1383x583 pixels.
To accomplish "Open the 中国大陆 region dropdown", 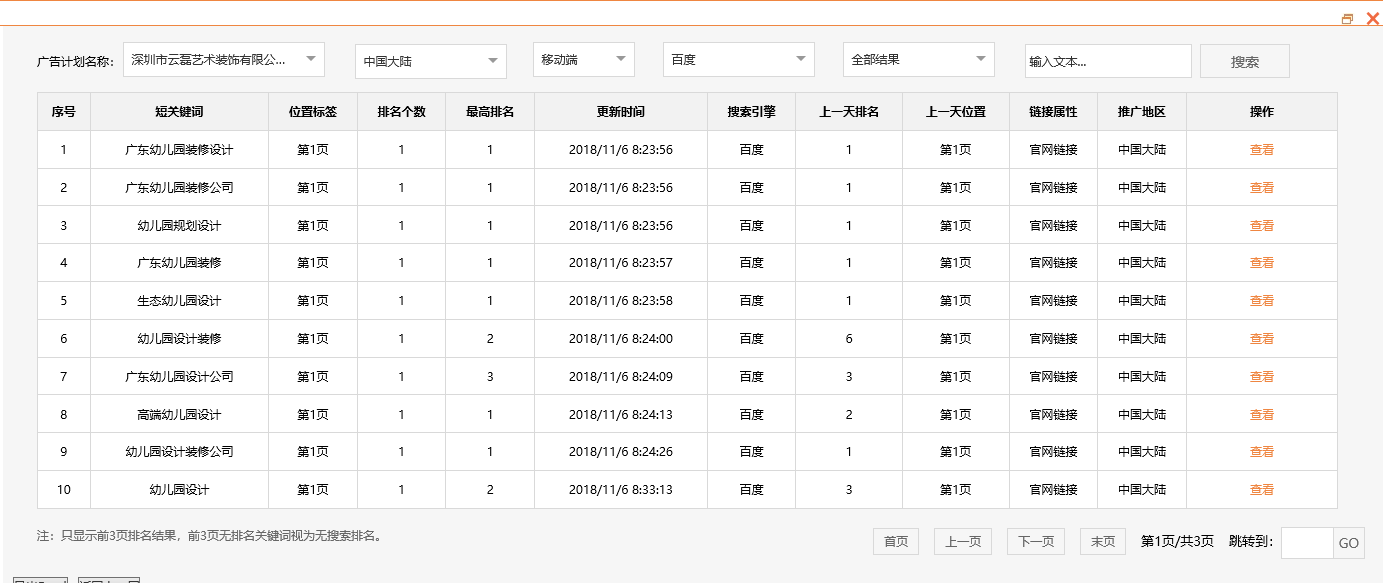I will click(430, 59).
